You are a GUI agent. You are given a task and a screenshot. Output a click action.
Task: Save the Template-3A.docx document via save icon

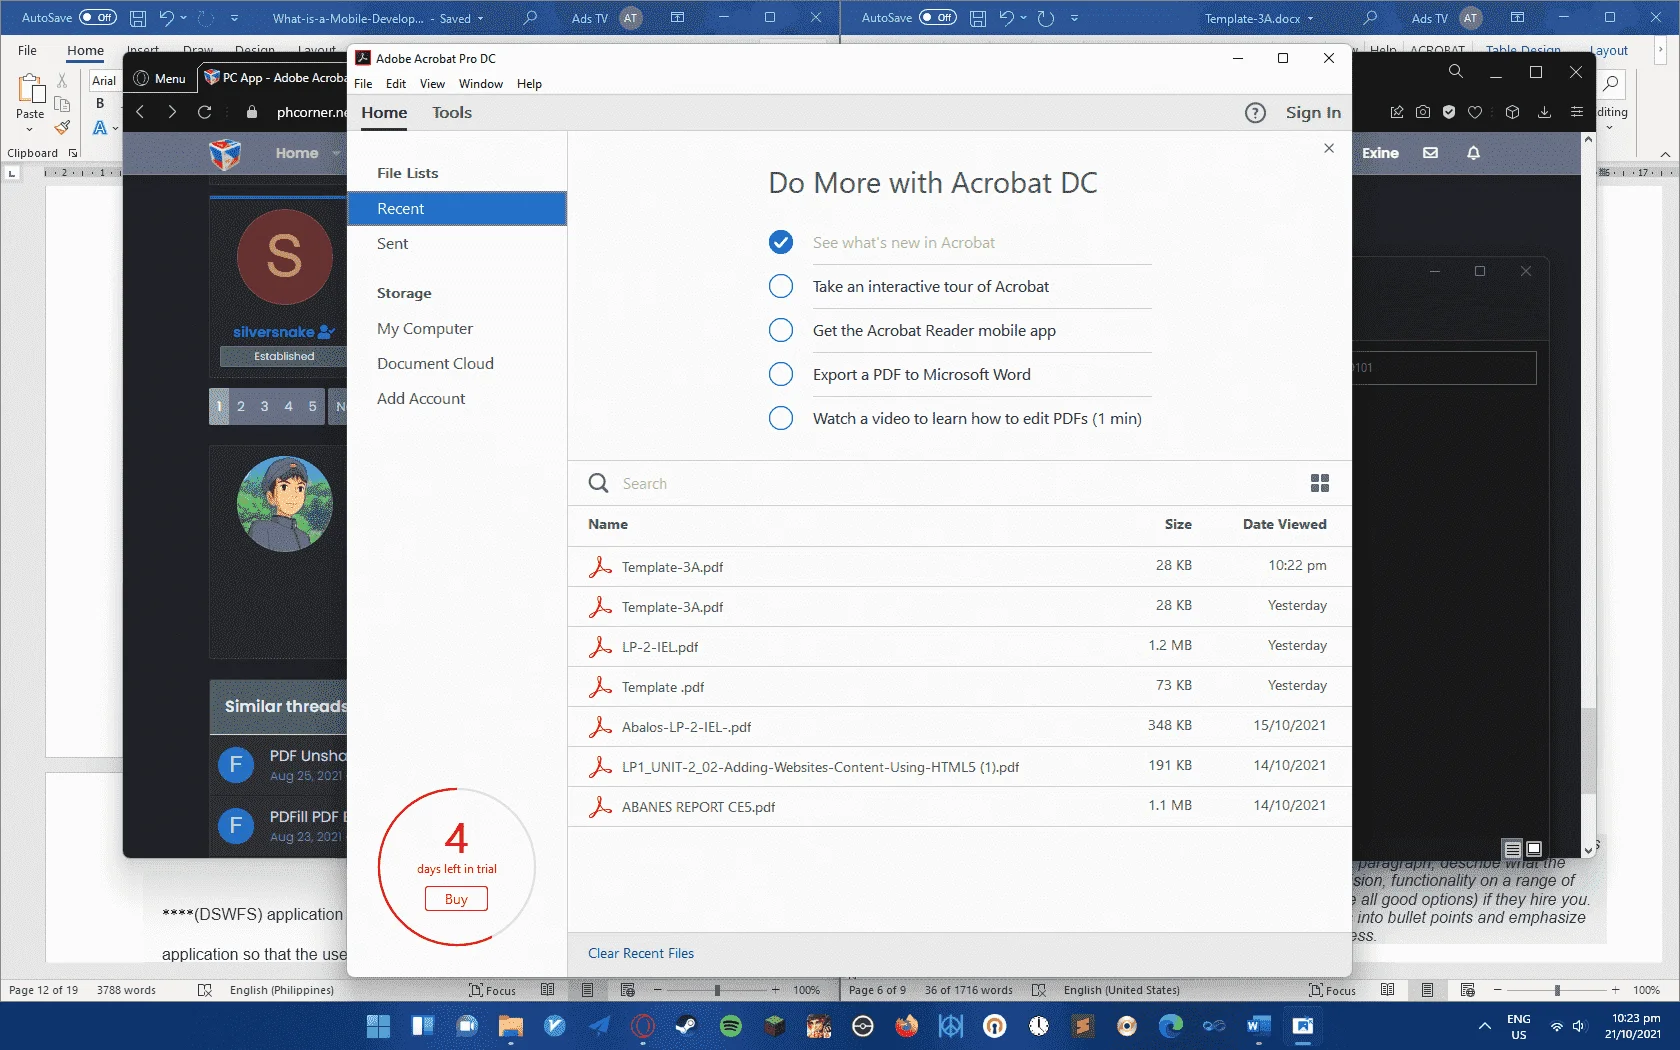978,18
